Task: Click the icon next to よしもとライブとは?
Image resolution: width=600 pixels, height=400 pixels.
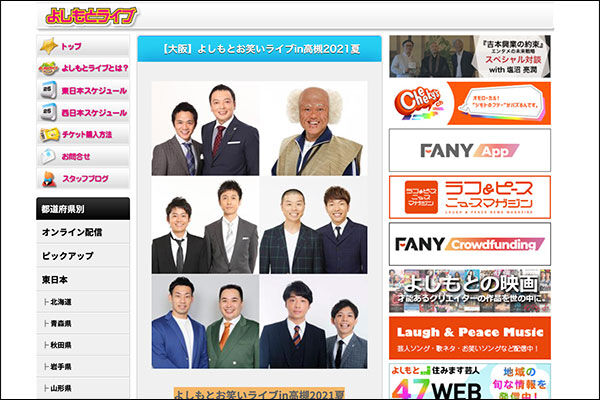Action: [x=48, y=69]
